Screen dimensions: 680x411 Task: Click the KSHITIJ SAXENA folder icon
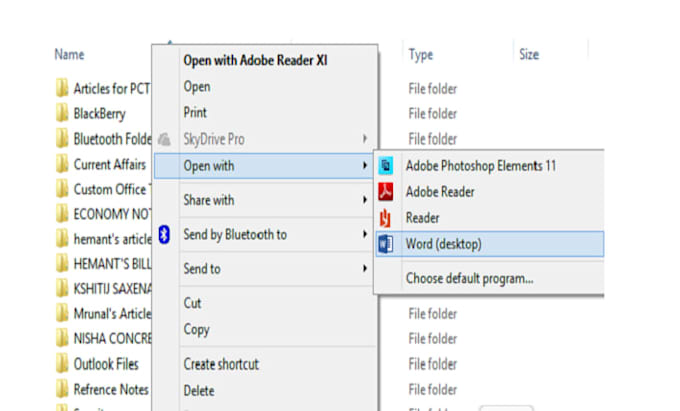click(x=62, y=288)
